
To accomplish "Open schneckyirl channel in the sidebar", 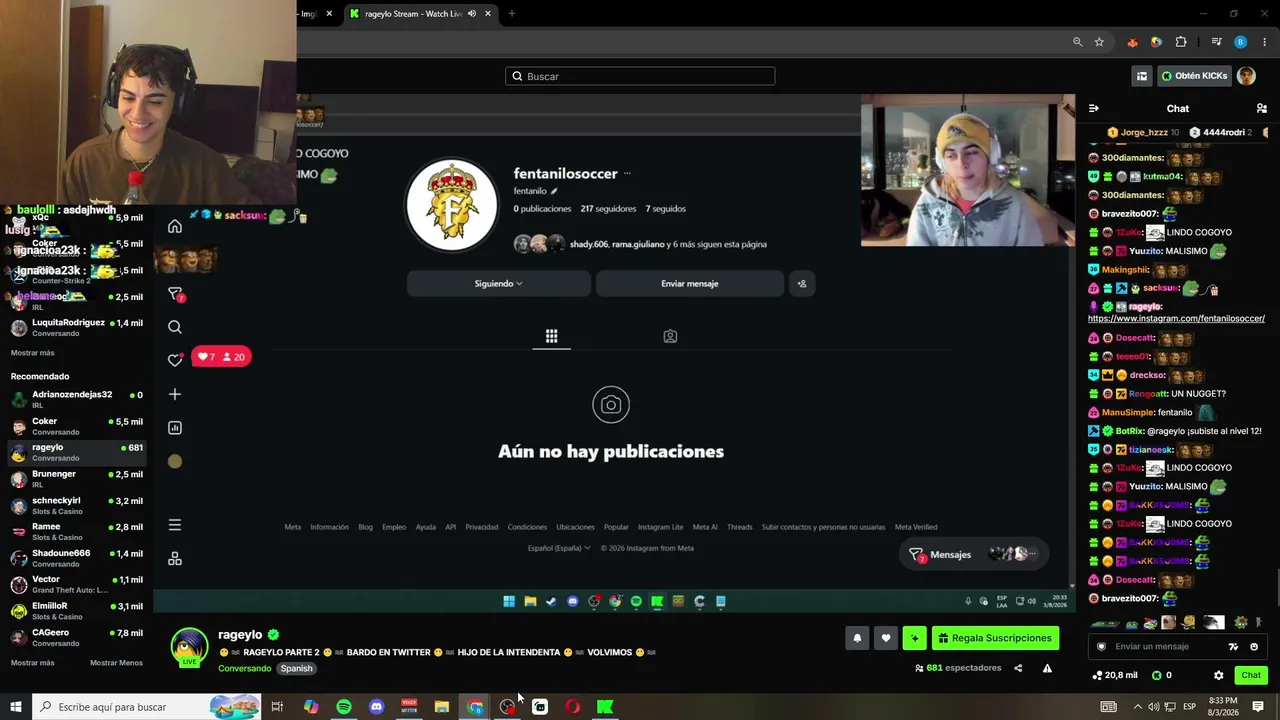I will coord(78,505).
